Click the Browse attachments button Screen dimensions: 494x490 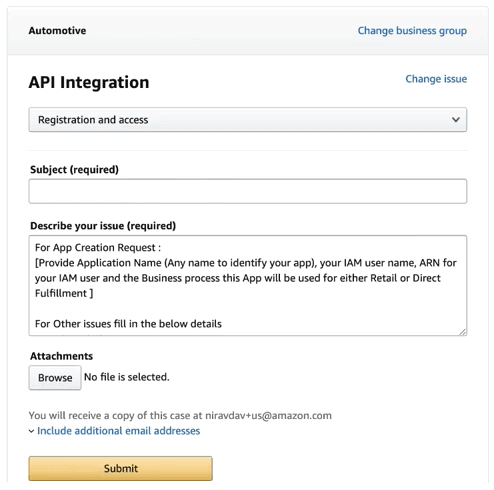click(55, 378)
